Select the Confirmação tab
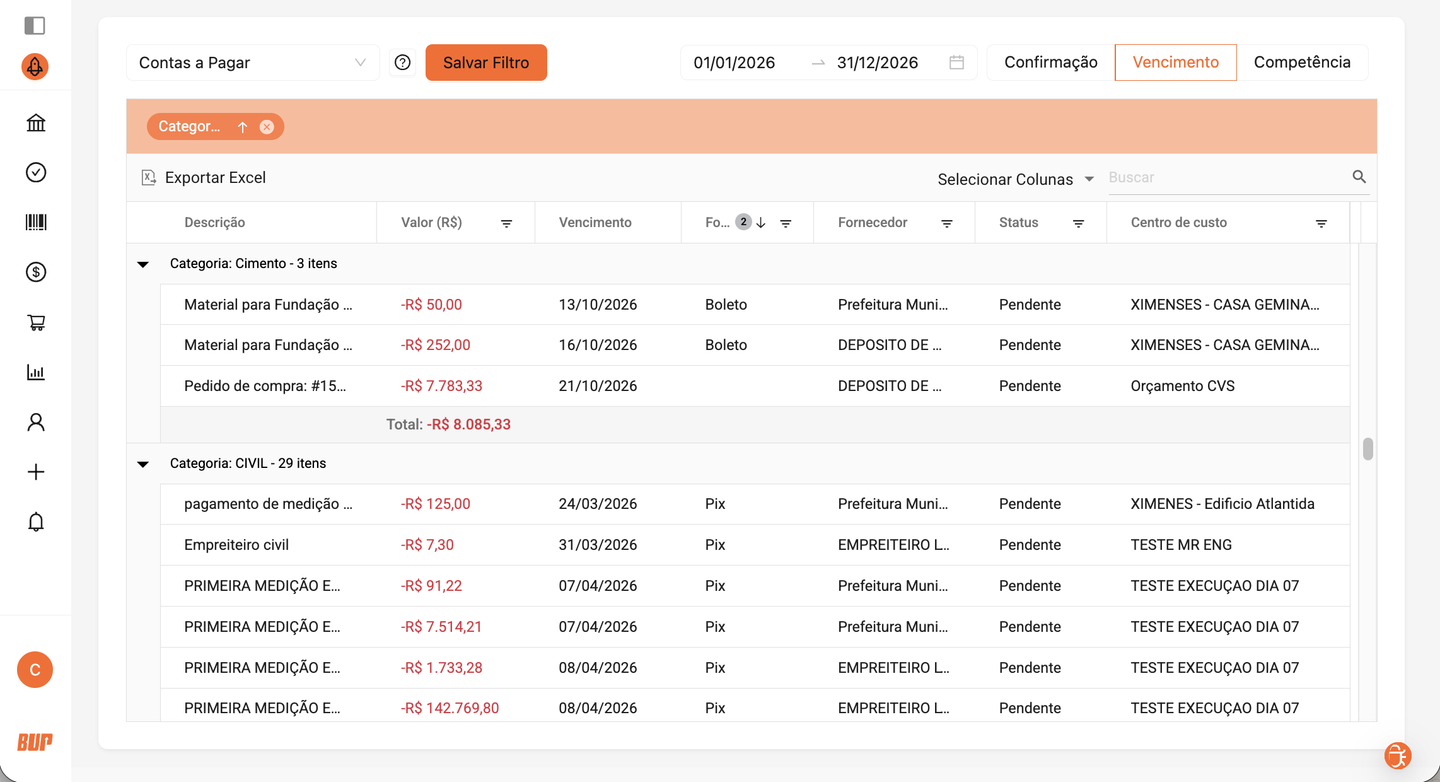1440x782 pixels. pyautogui.click(x=1051, y=62)
